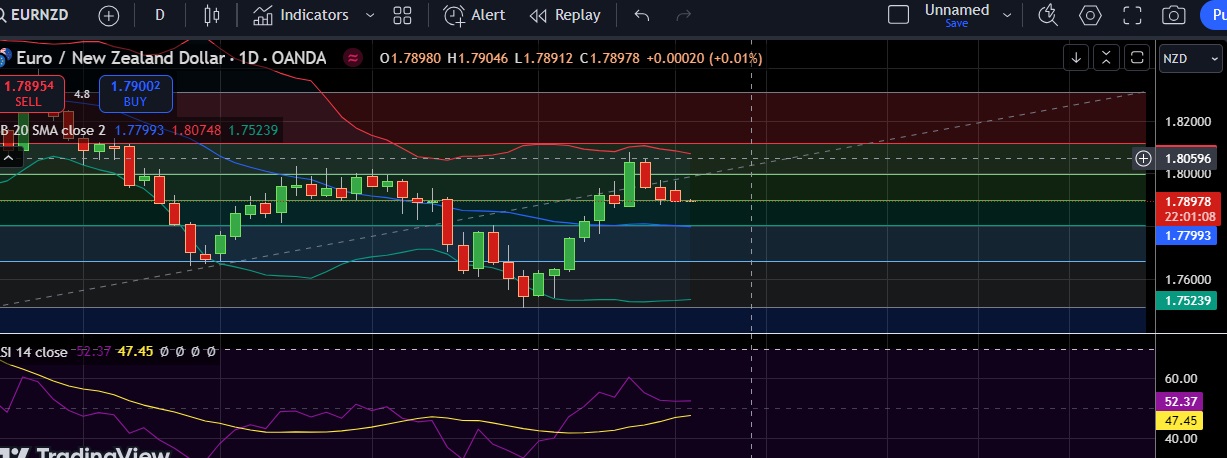The image size is (1227, 458).
Task: Click the BUY 1.79002 button
Action: (x=136, y=93)
